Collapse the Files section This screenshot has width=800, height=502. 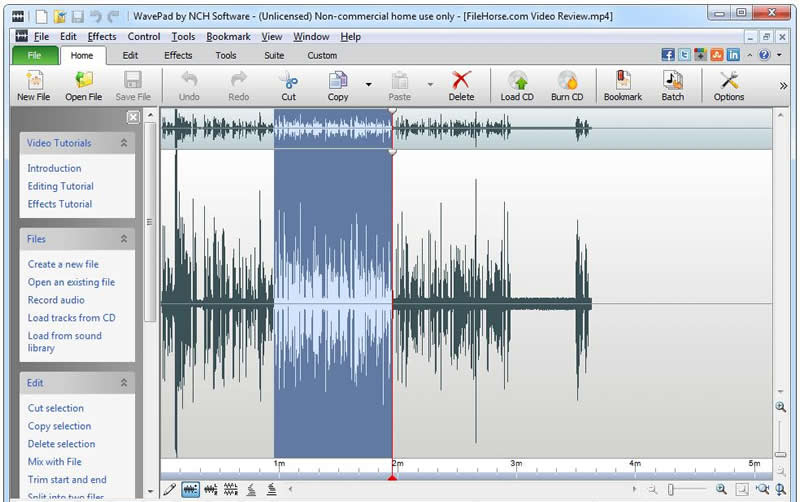(124, 239)
